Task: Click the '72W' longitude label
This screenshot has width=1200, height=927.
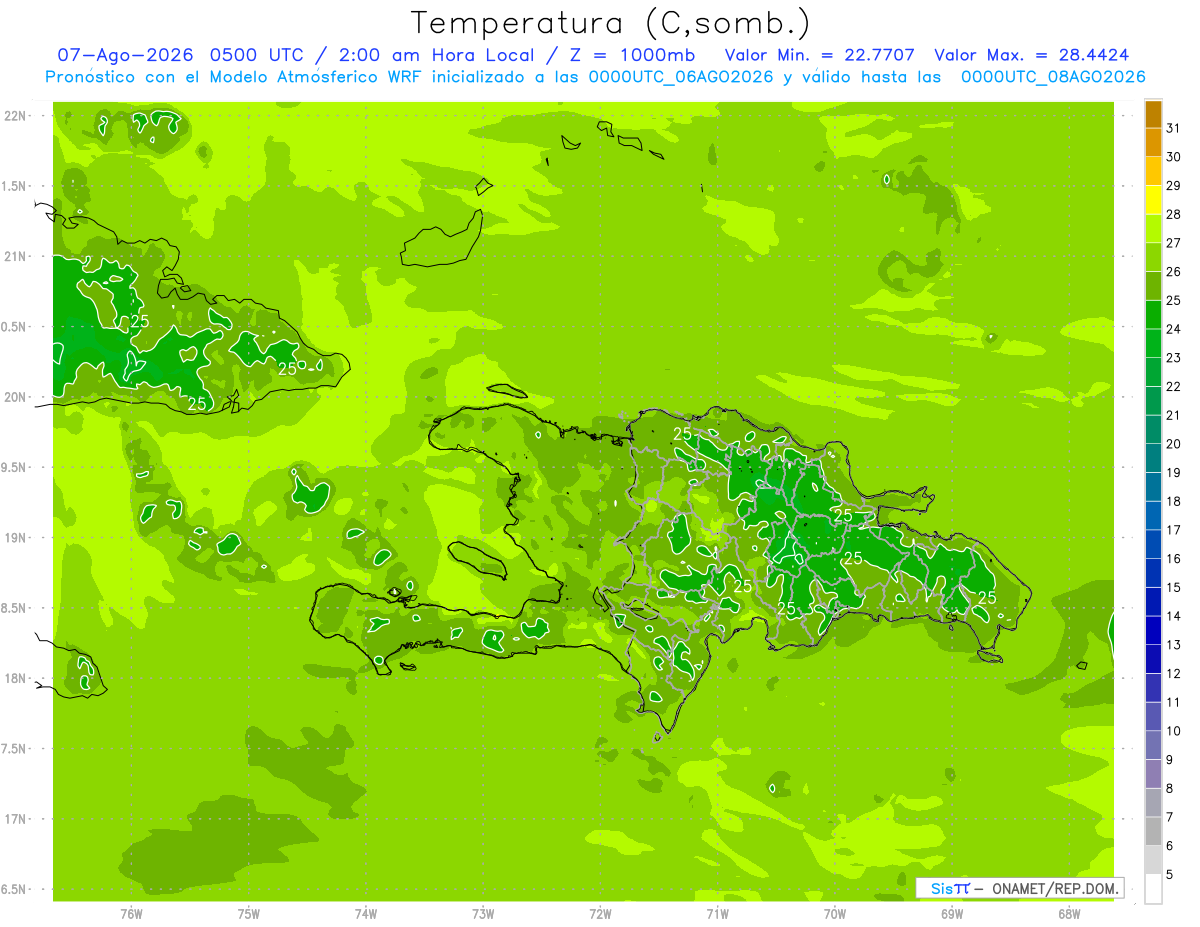Action: pyautogui.click(x=600, y=914)
